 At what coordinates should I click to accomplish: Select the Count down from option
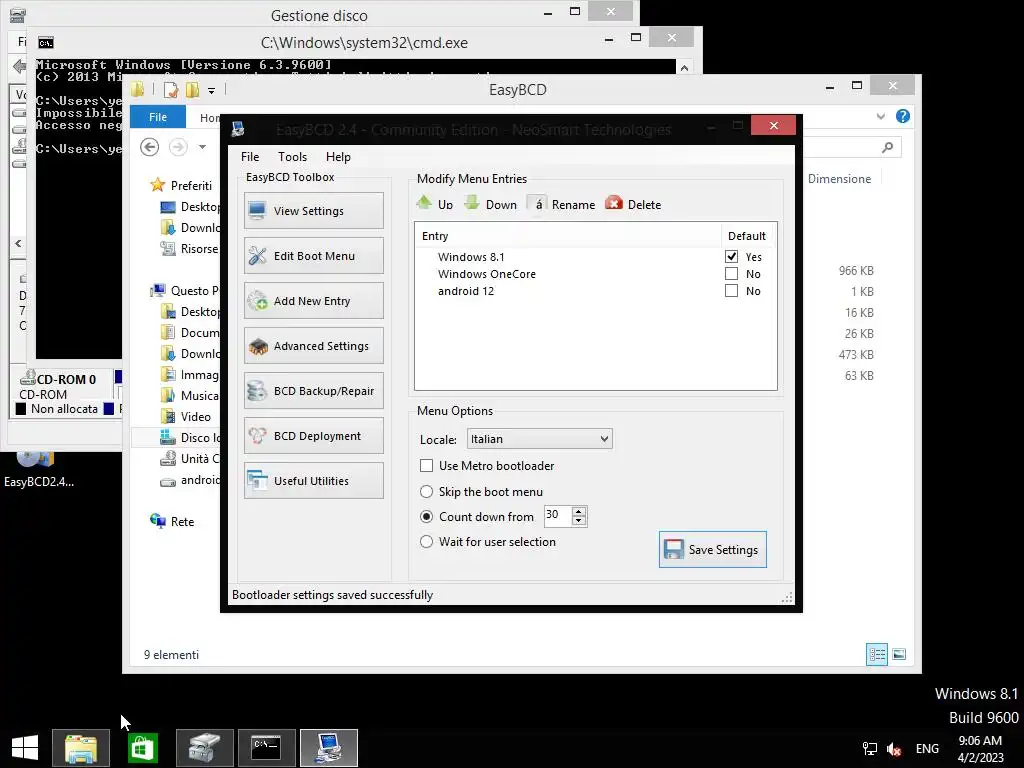coord(426,517)
